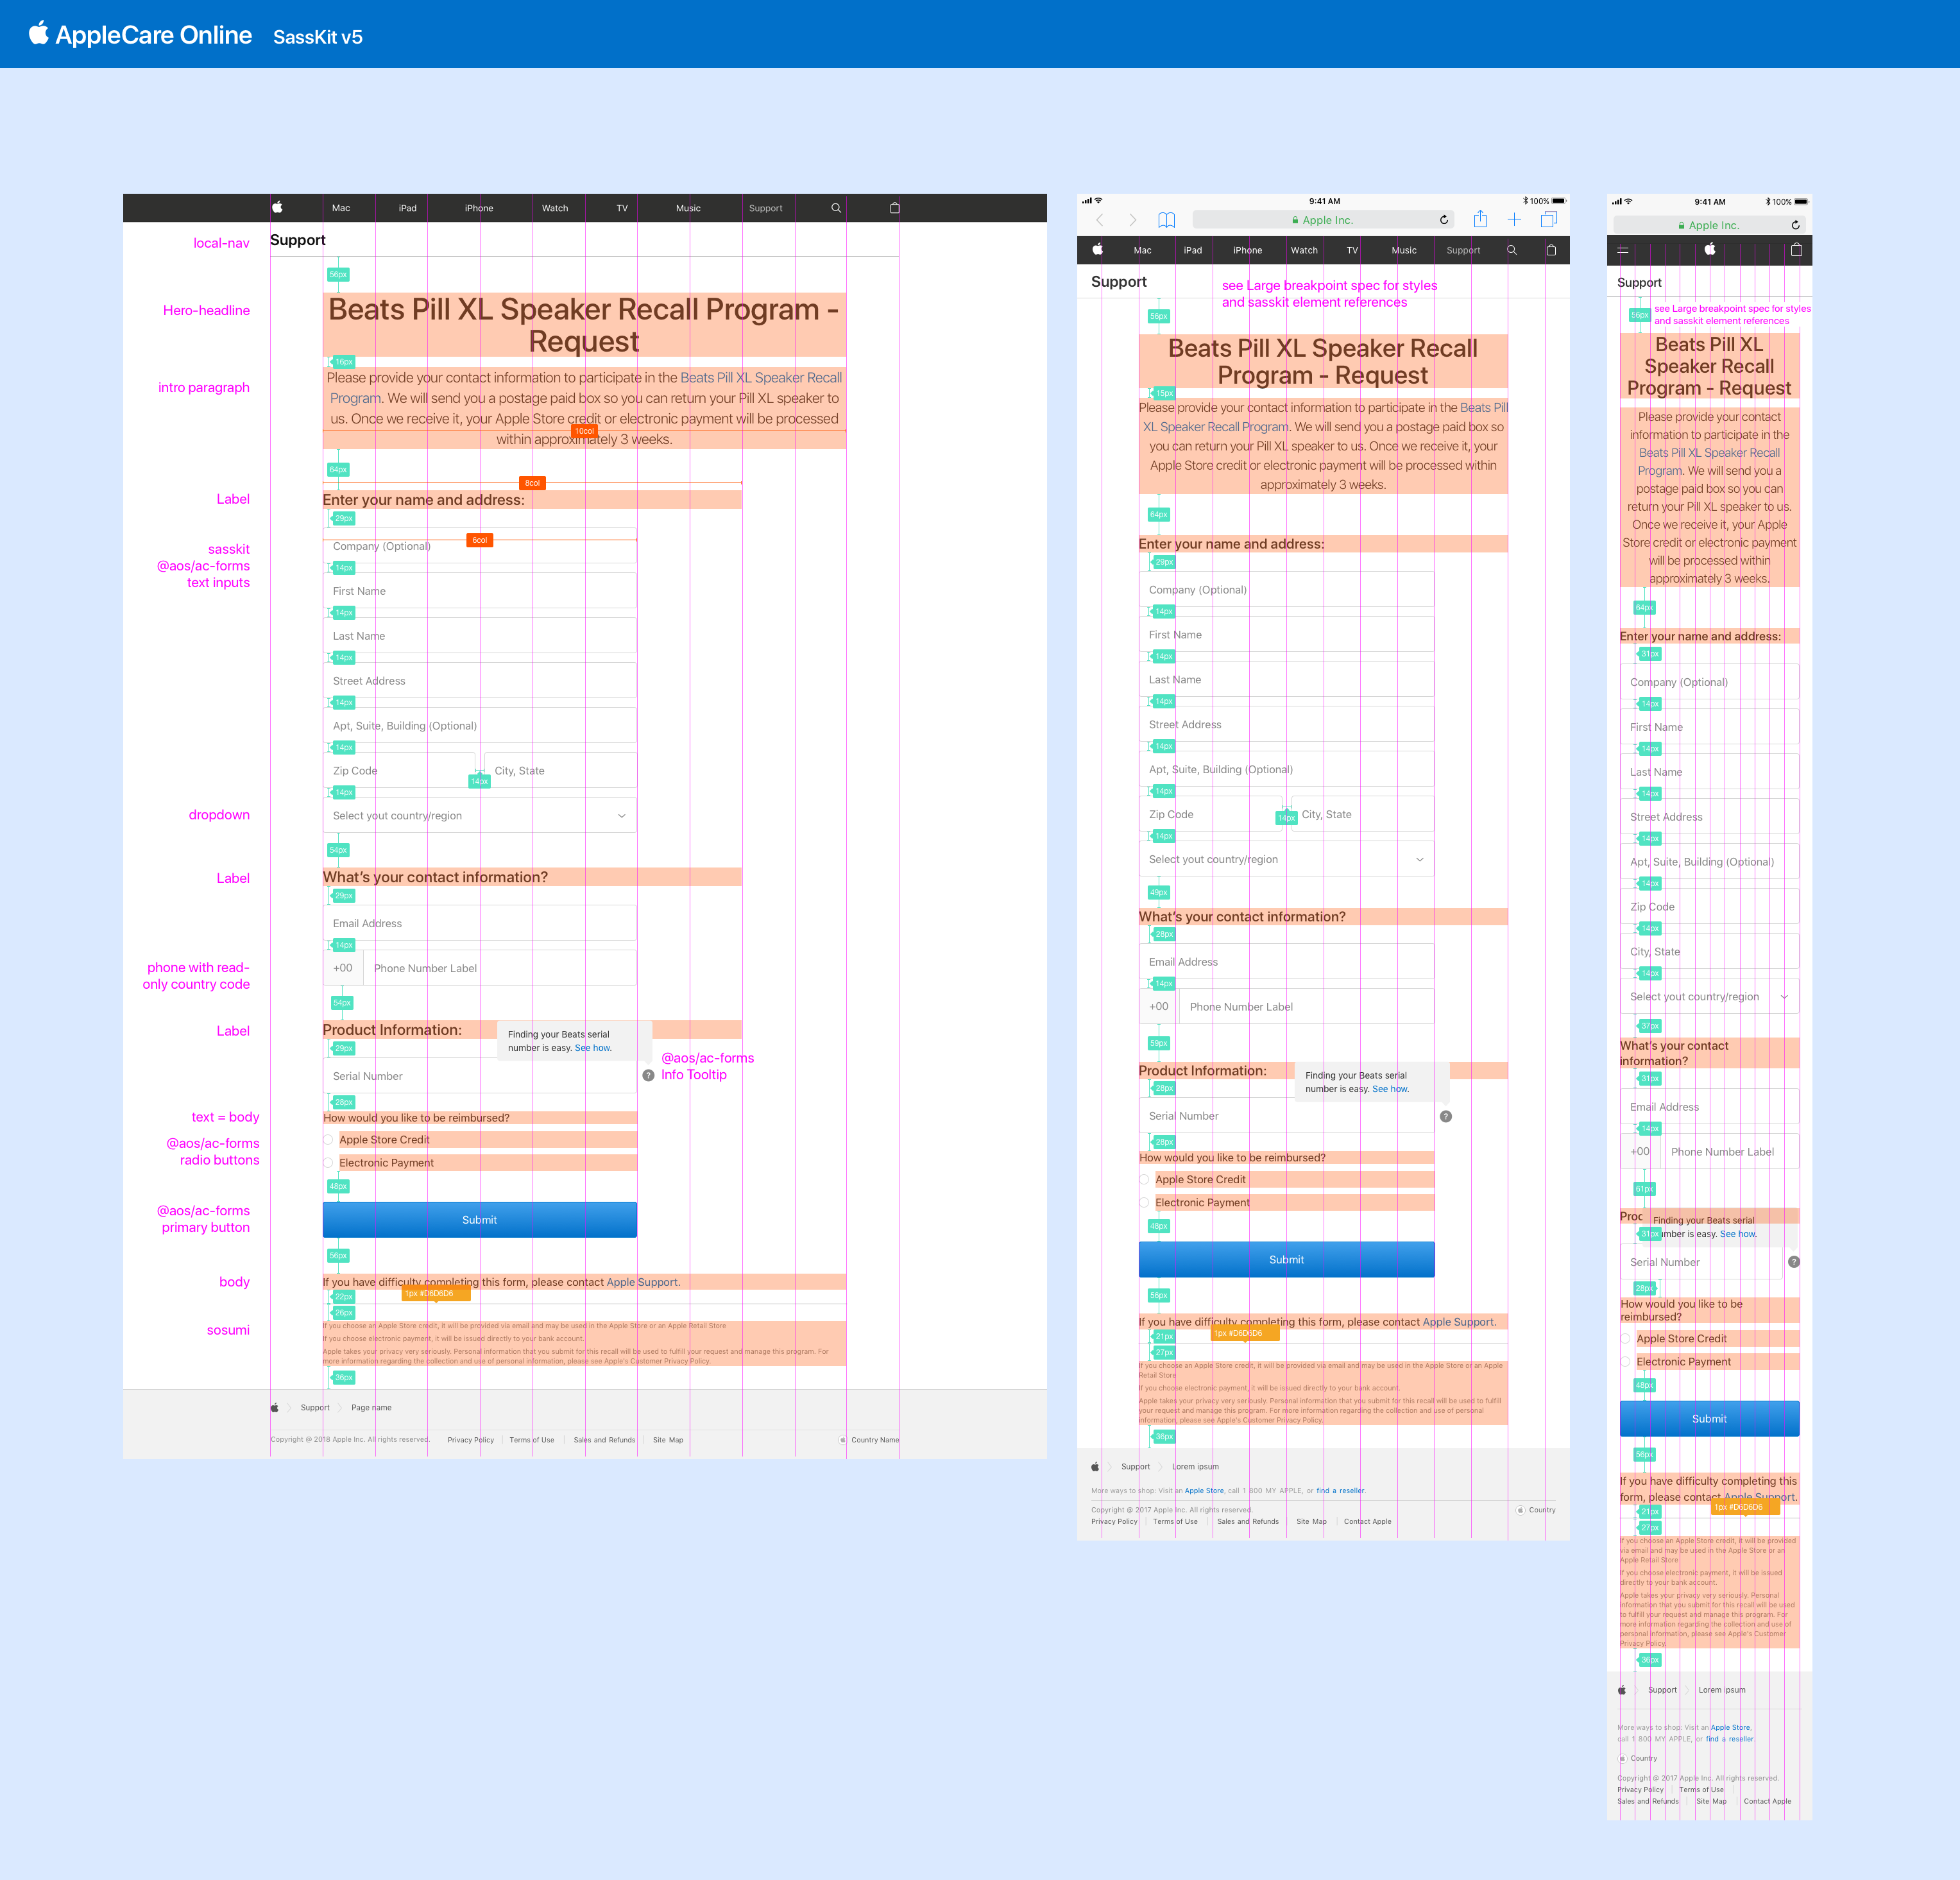This screenshot has width=1960, height=1880.
Task: Select the Apple Store Credit radio on tablet
Action: [1144, 1180]
